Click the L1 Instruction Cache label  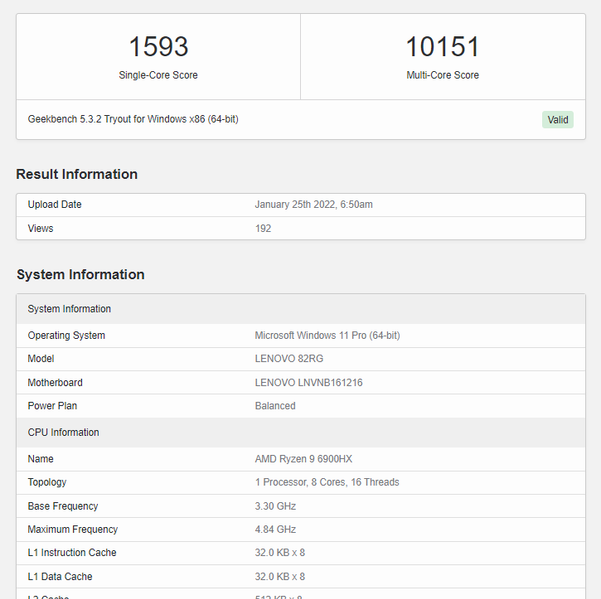click(x=72, y=552)
